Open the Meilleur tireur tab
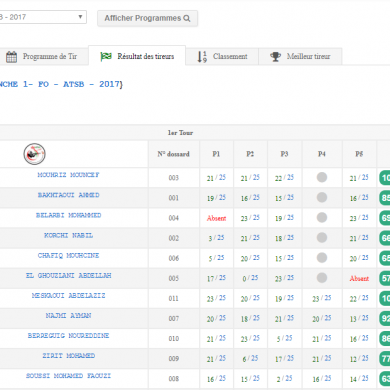 click(300, 56)
